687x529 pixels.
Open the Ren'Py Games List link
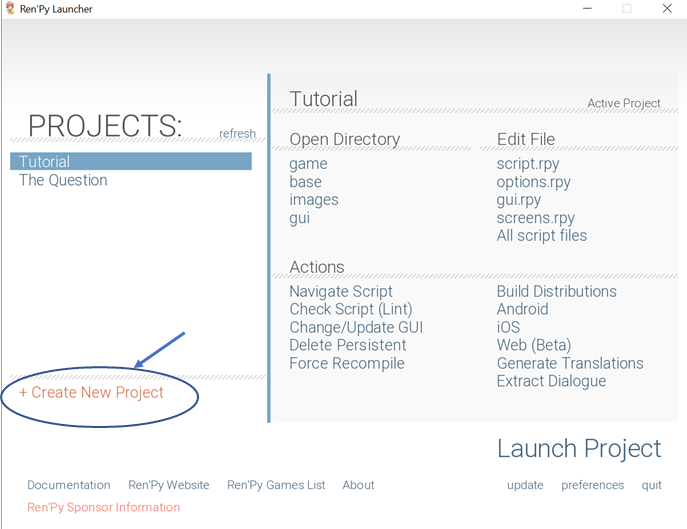pyautogui.click(x=276, y=485)
